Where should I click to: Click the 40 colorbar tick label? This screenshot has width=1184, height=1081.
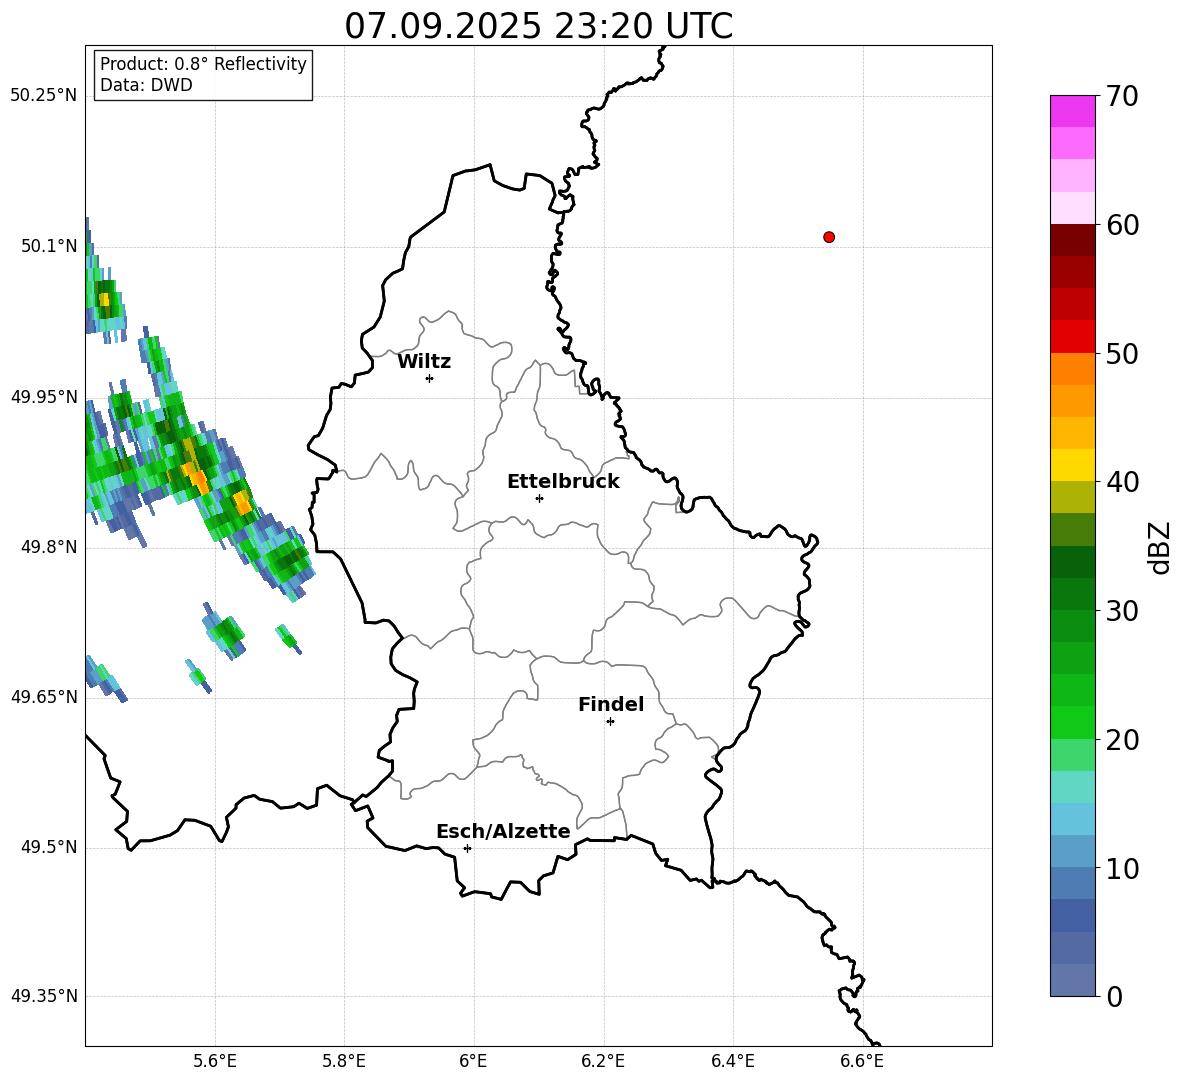[x=1122, y=482]
